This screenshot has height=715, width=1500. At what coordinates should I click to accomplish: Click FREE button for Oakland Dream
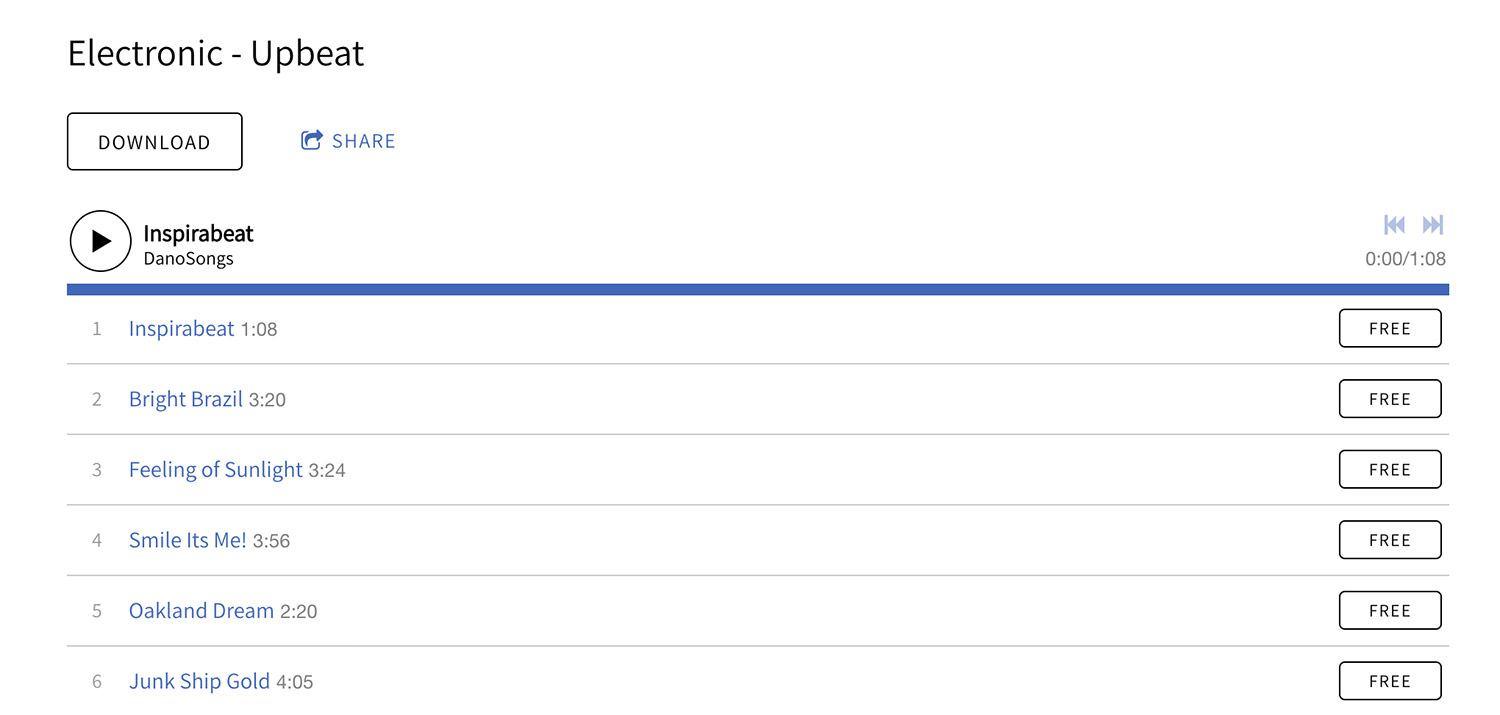(x=1390, y=610)
